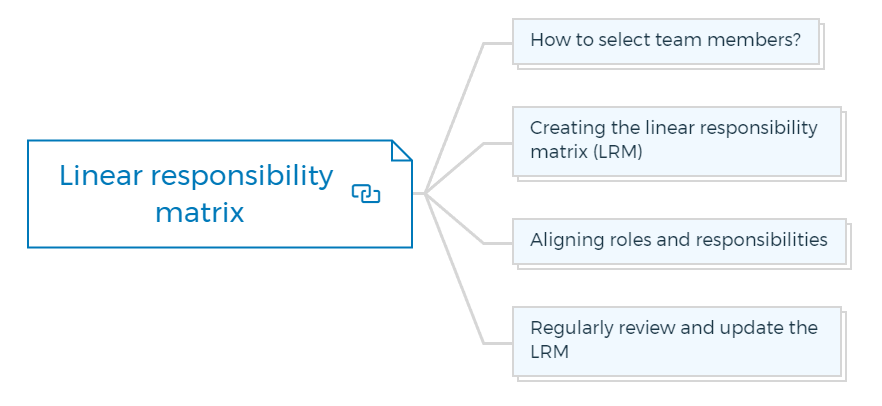Click stacked card edge behind "Creating the linear" node
This screenshot has width=882, height=406.
pyautogui.click(x=844, y=146)
